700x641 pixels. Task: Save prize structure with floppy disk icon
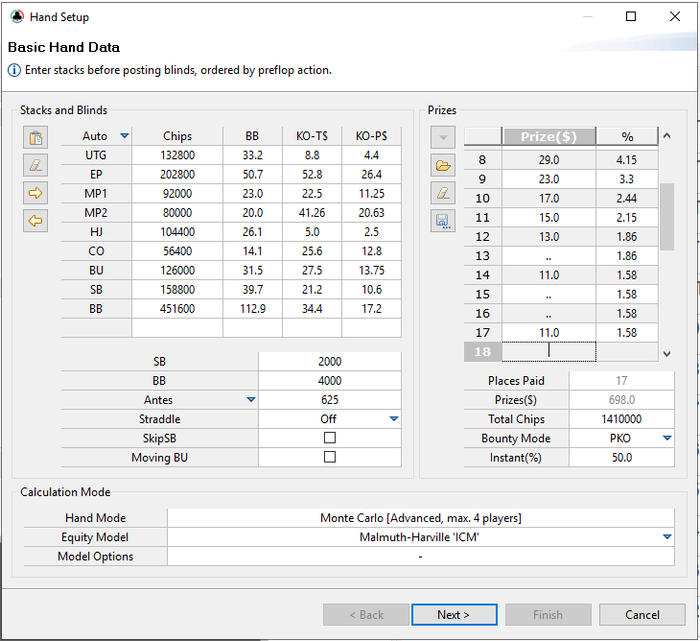point(444,221)
